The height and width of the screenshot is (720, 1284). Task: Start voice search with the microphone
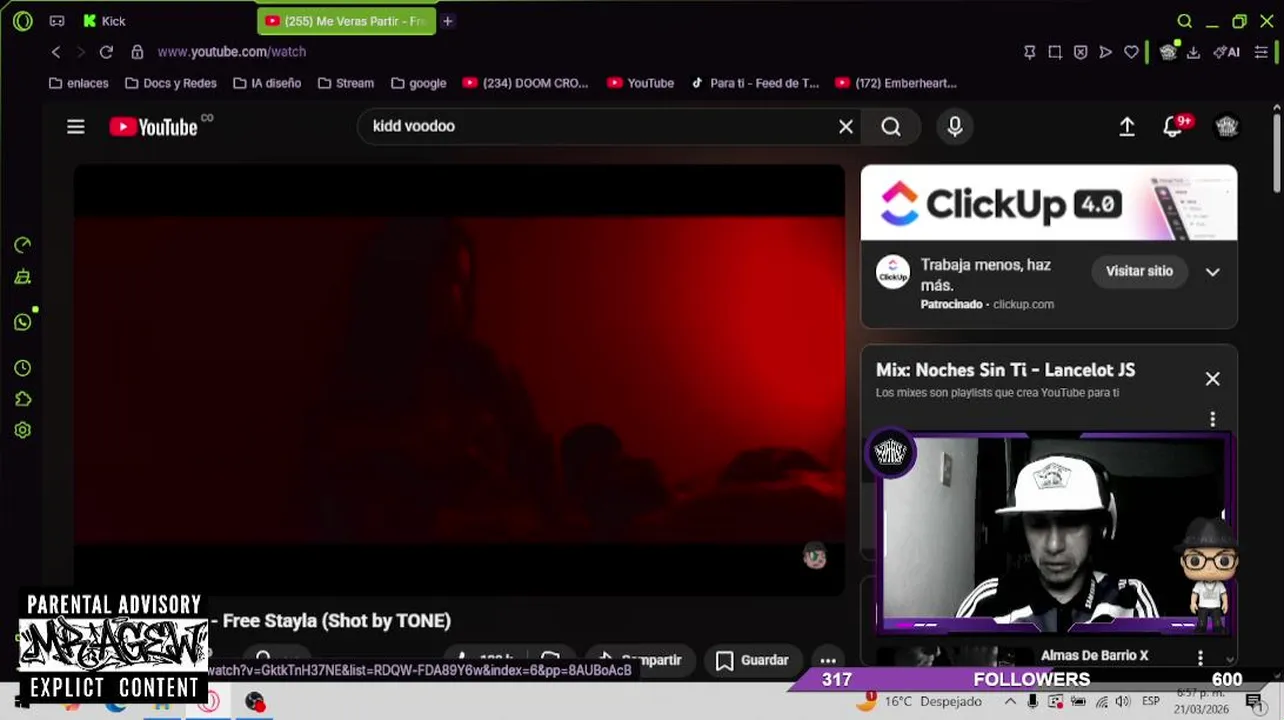pos(955,126)
